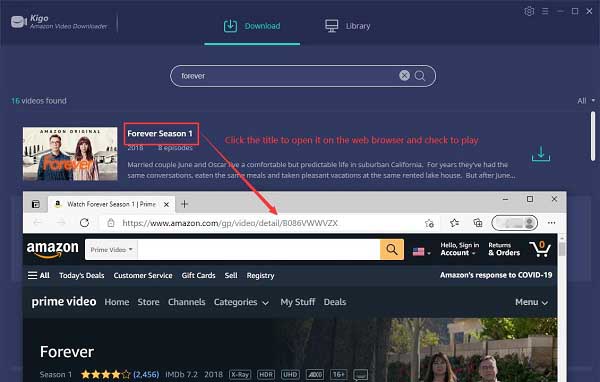Viewport: 600px width, 382px height.
Task: Click 'IMDb 7.2' text
Action: tap(181, 374)
